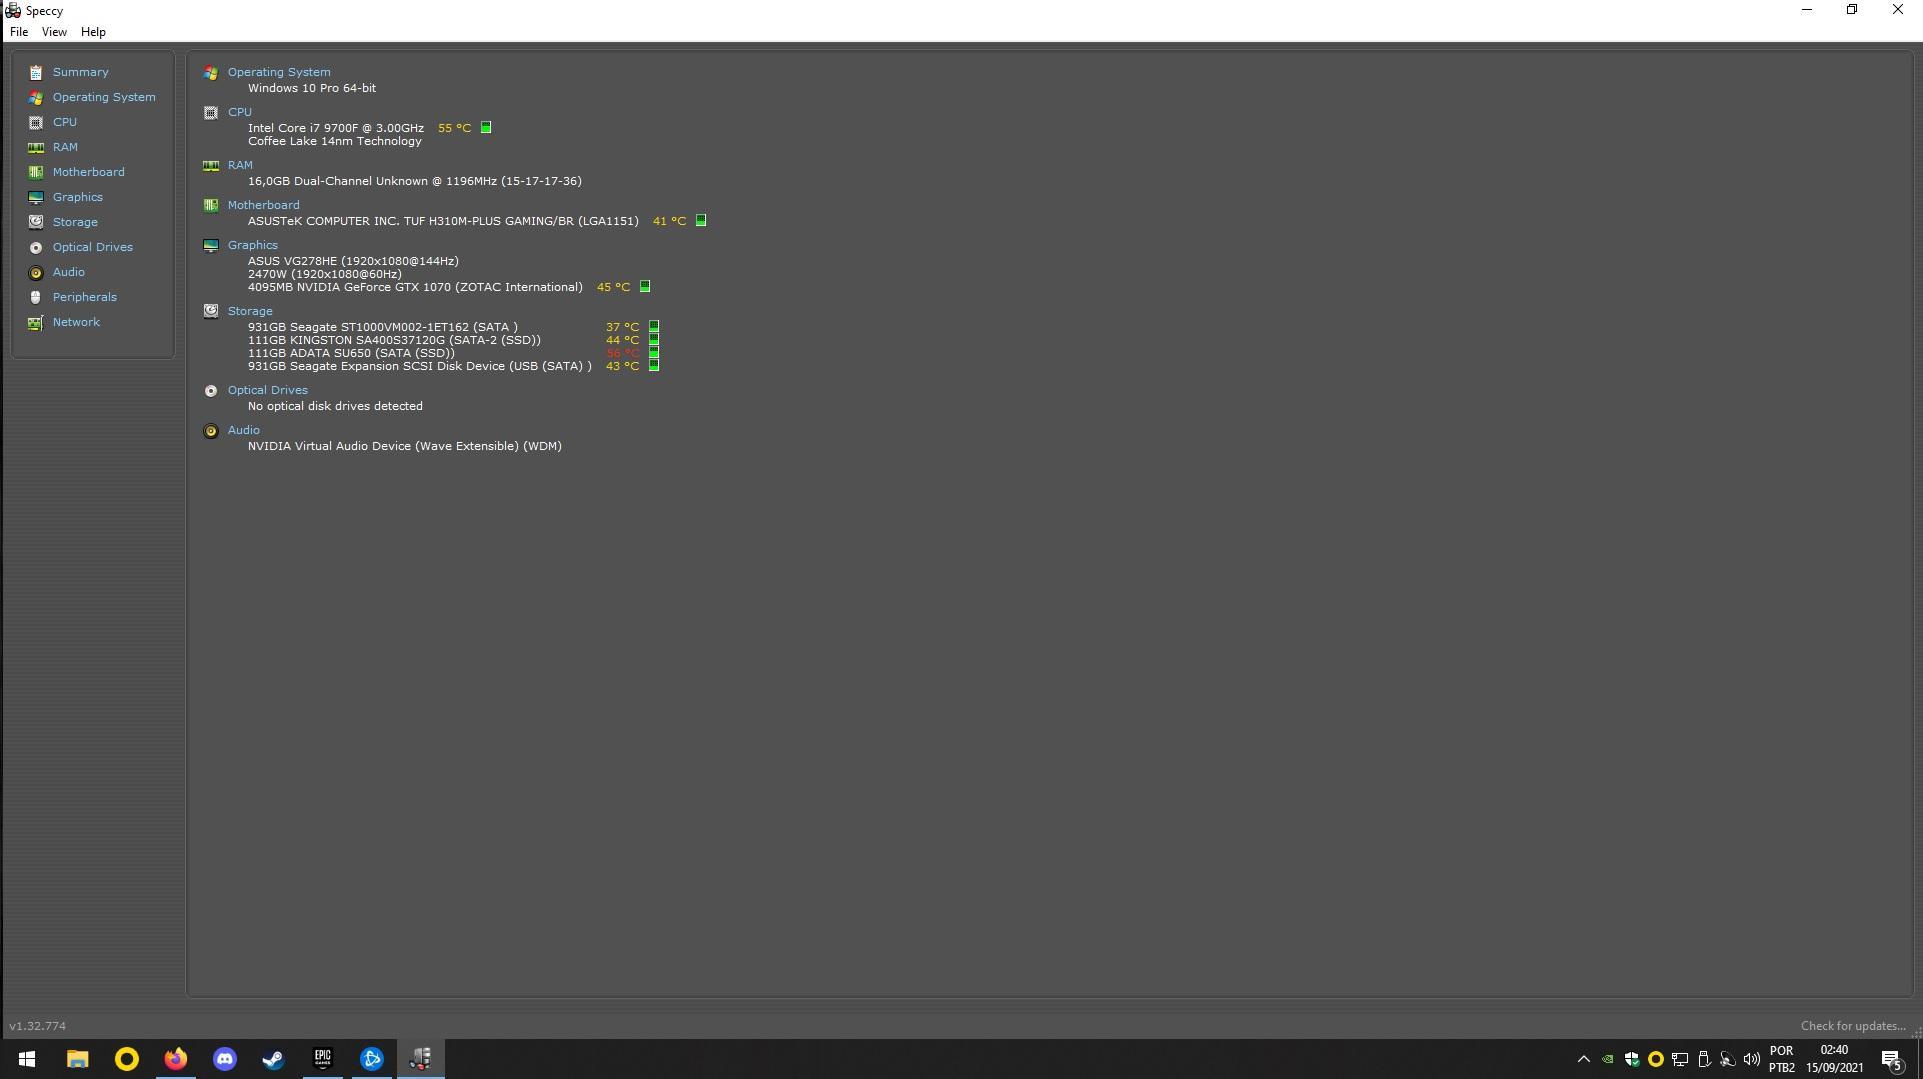Open the Audio sidebar entry

[x=69, y=272]
